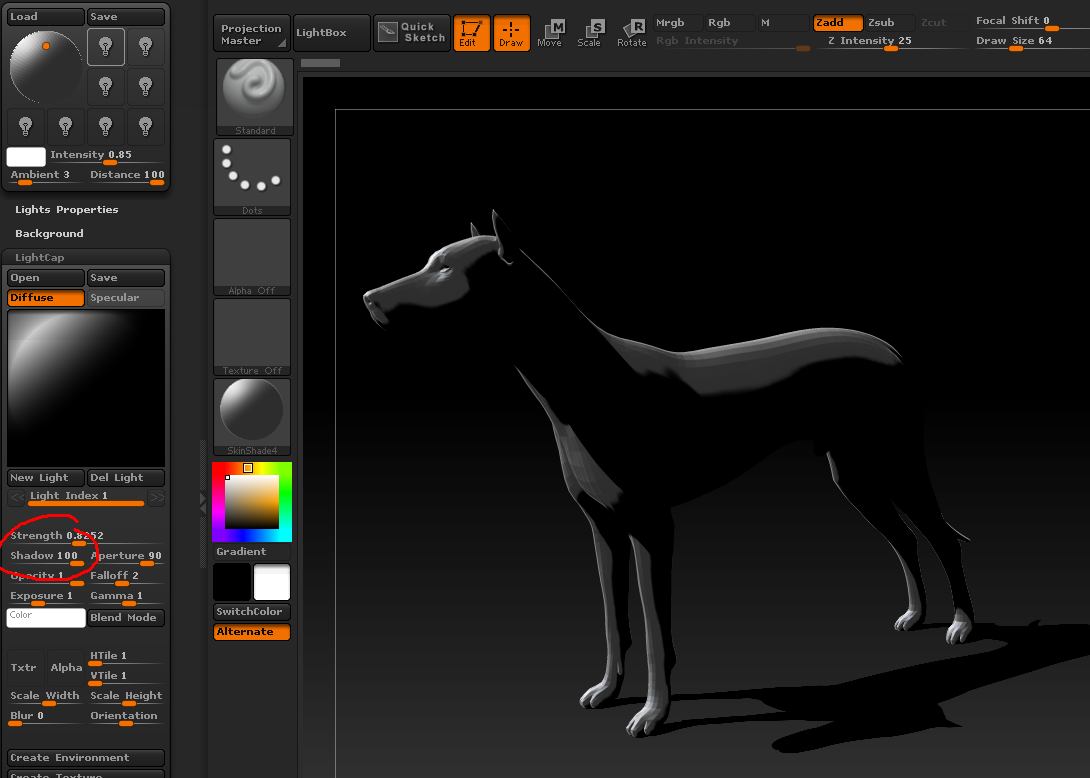Open Projection Master
This screenshot has width=1090, height=778.
(x=252, y=33)
